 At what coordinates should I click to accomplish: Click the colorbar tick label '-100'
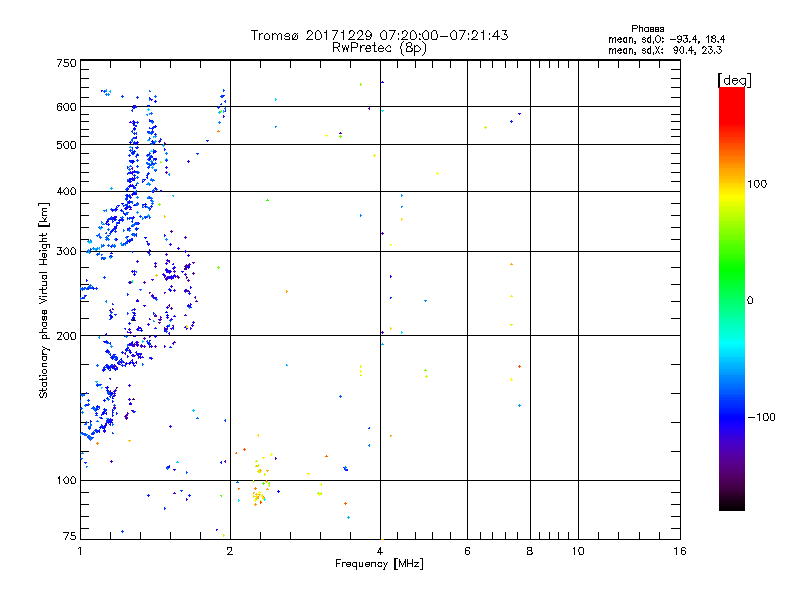coord(762,417)
